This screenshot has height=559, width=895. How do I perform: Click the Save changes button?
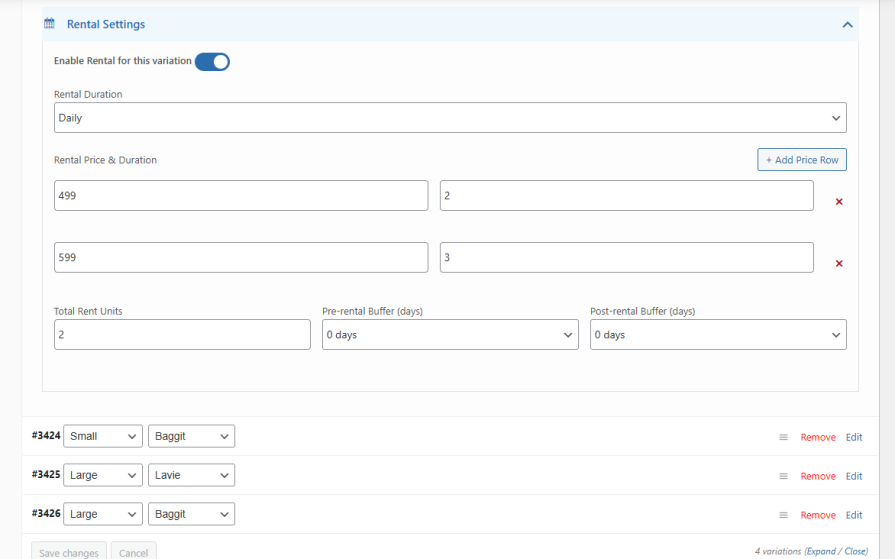pyautogui.click(x=68, y=552)
